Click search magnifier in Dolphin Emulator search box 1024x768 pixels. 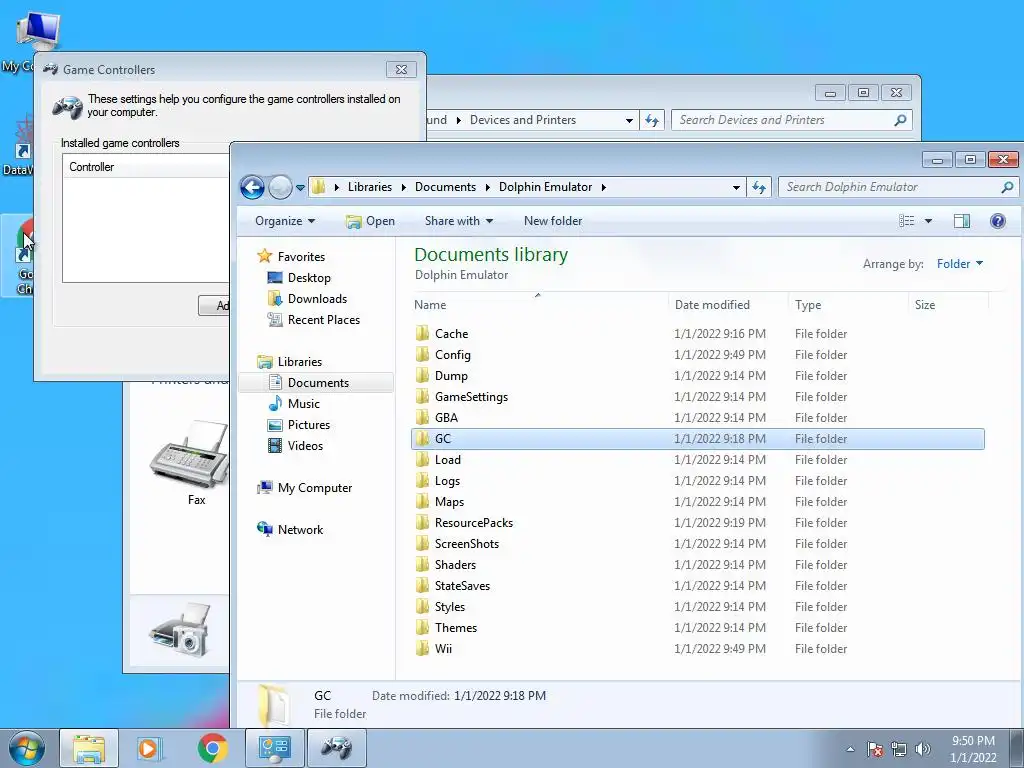pyautogui.click(x=1007, y=187)
